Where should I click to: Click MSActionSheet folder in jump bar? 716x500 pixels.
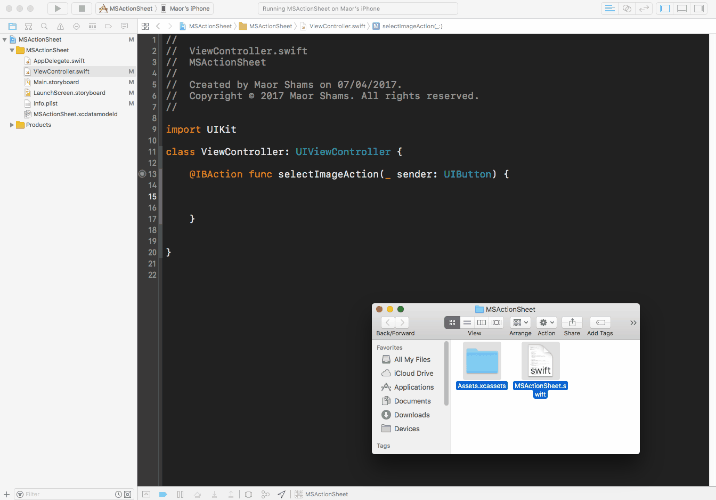click(x=266, y=26)
